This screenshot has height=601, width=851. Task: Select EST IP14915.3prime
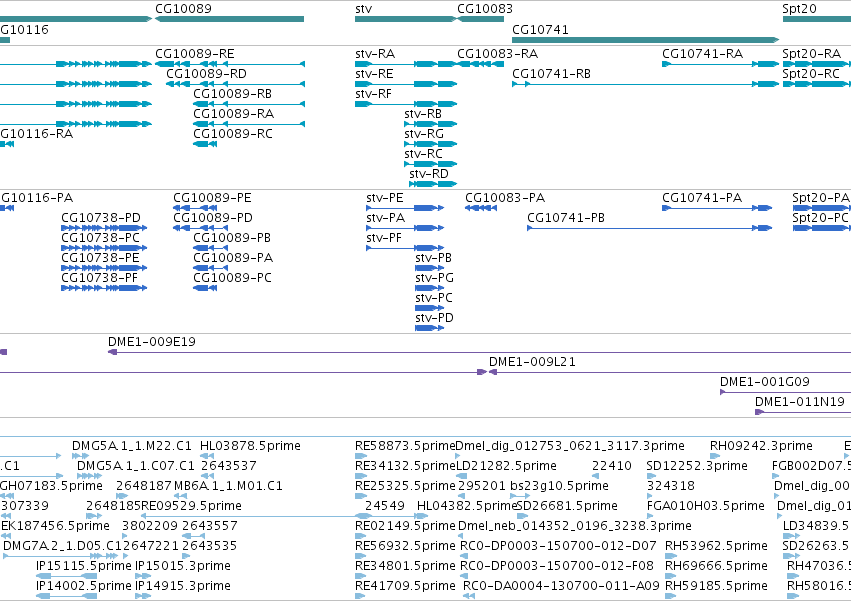(143, 596)
